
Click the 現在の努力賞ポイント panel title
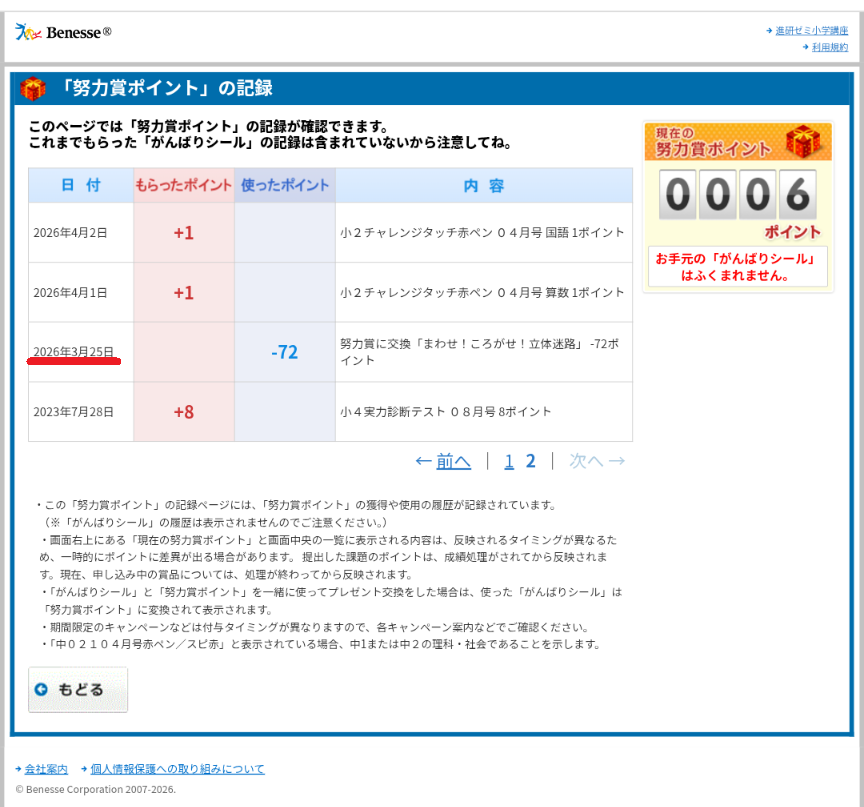pyautogui.click(x=713, y=142)
